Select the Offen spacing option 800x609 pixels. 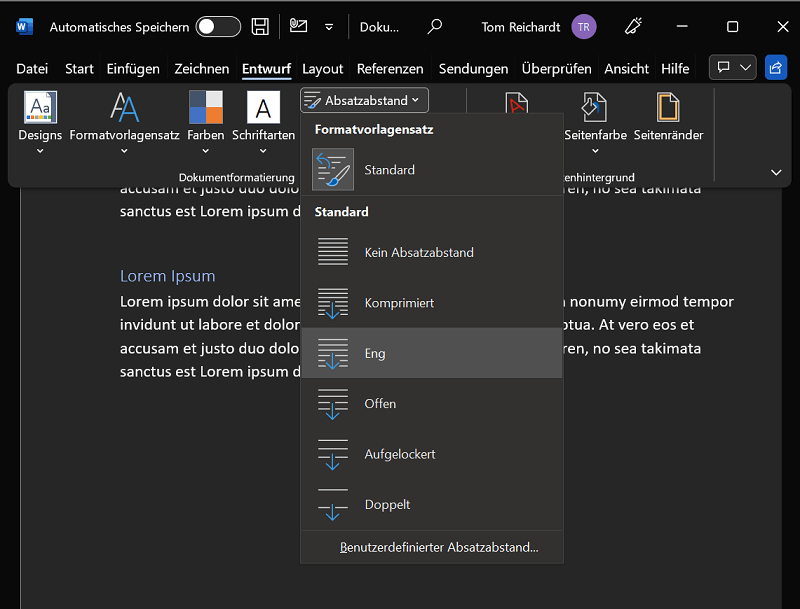[432, 403]
